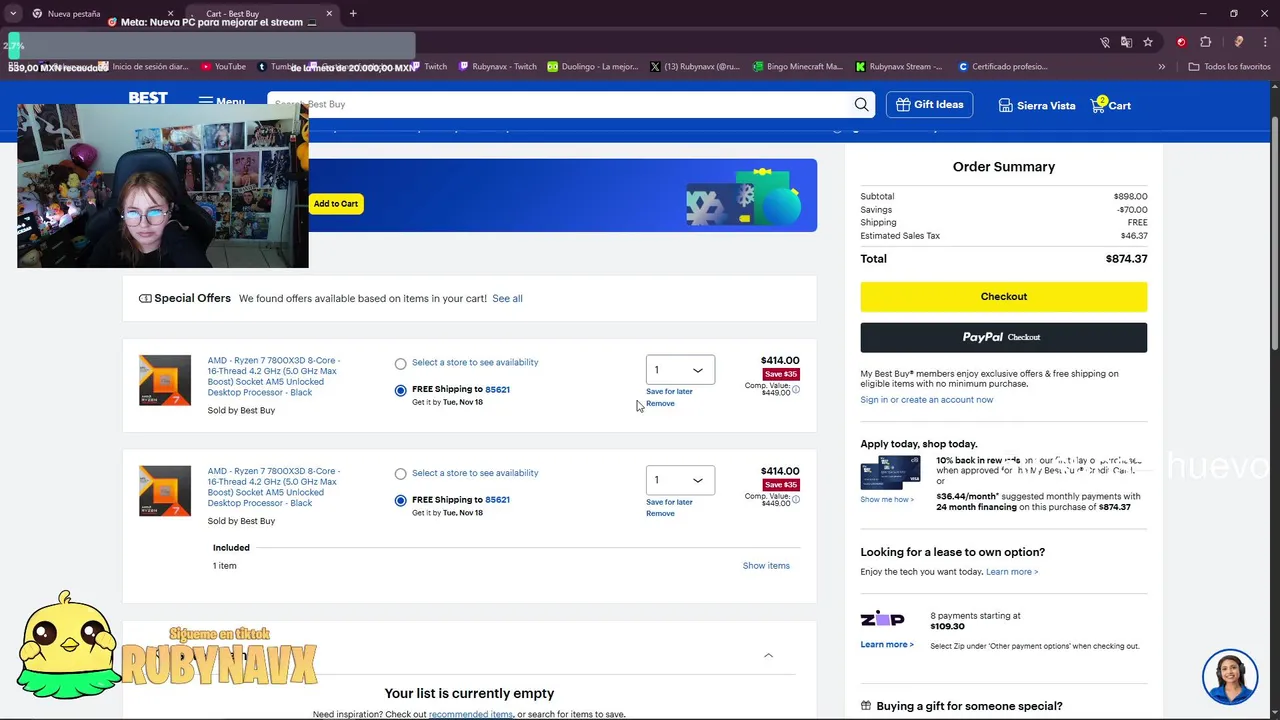This screenshot has height=720, width=1280.
Task: Open the new tab plus button
Action: 353,13
